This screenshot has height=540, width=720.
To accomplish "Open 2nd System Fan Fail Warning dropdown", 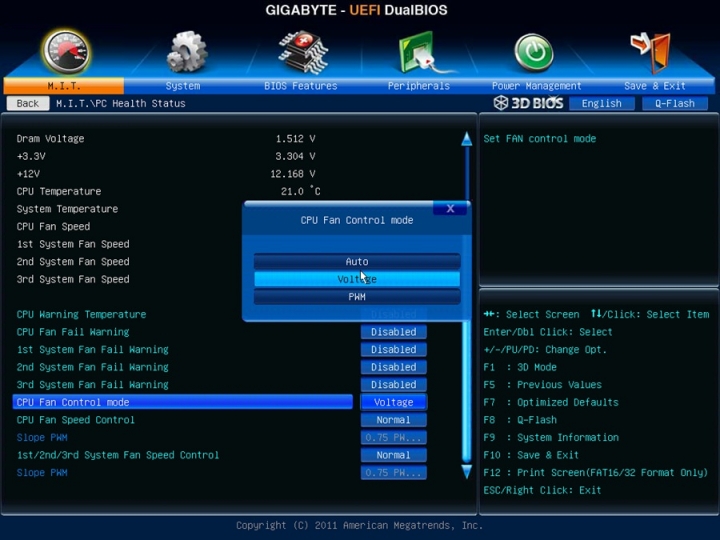I will (x=394, y=367).
